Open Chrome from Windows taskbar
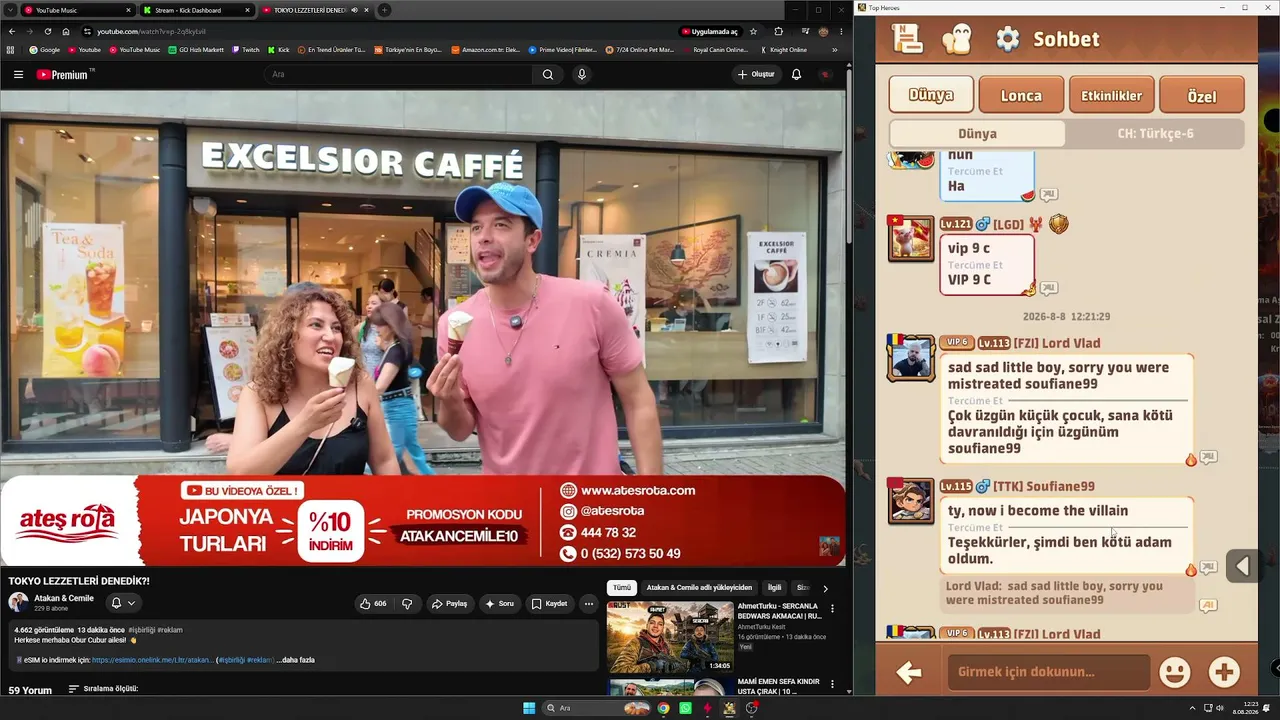Screen dimensions: 1280x720 [x=663, y=708]
